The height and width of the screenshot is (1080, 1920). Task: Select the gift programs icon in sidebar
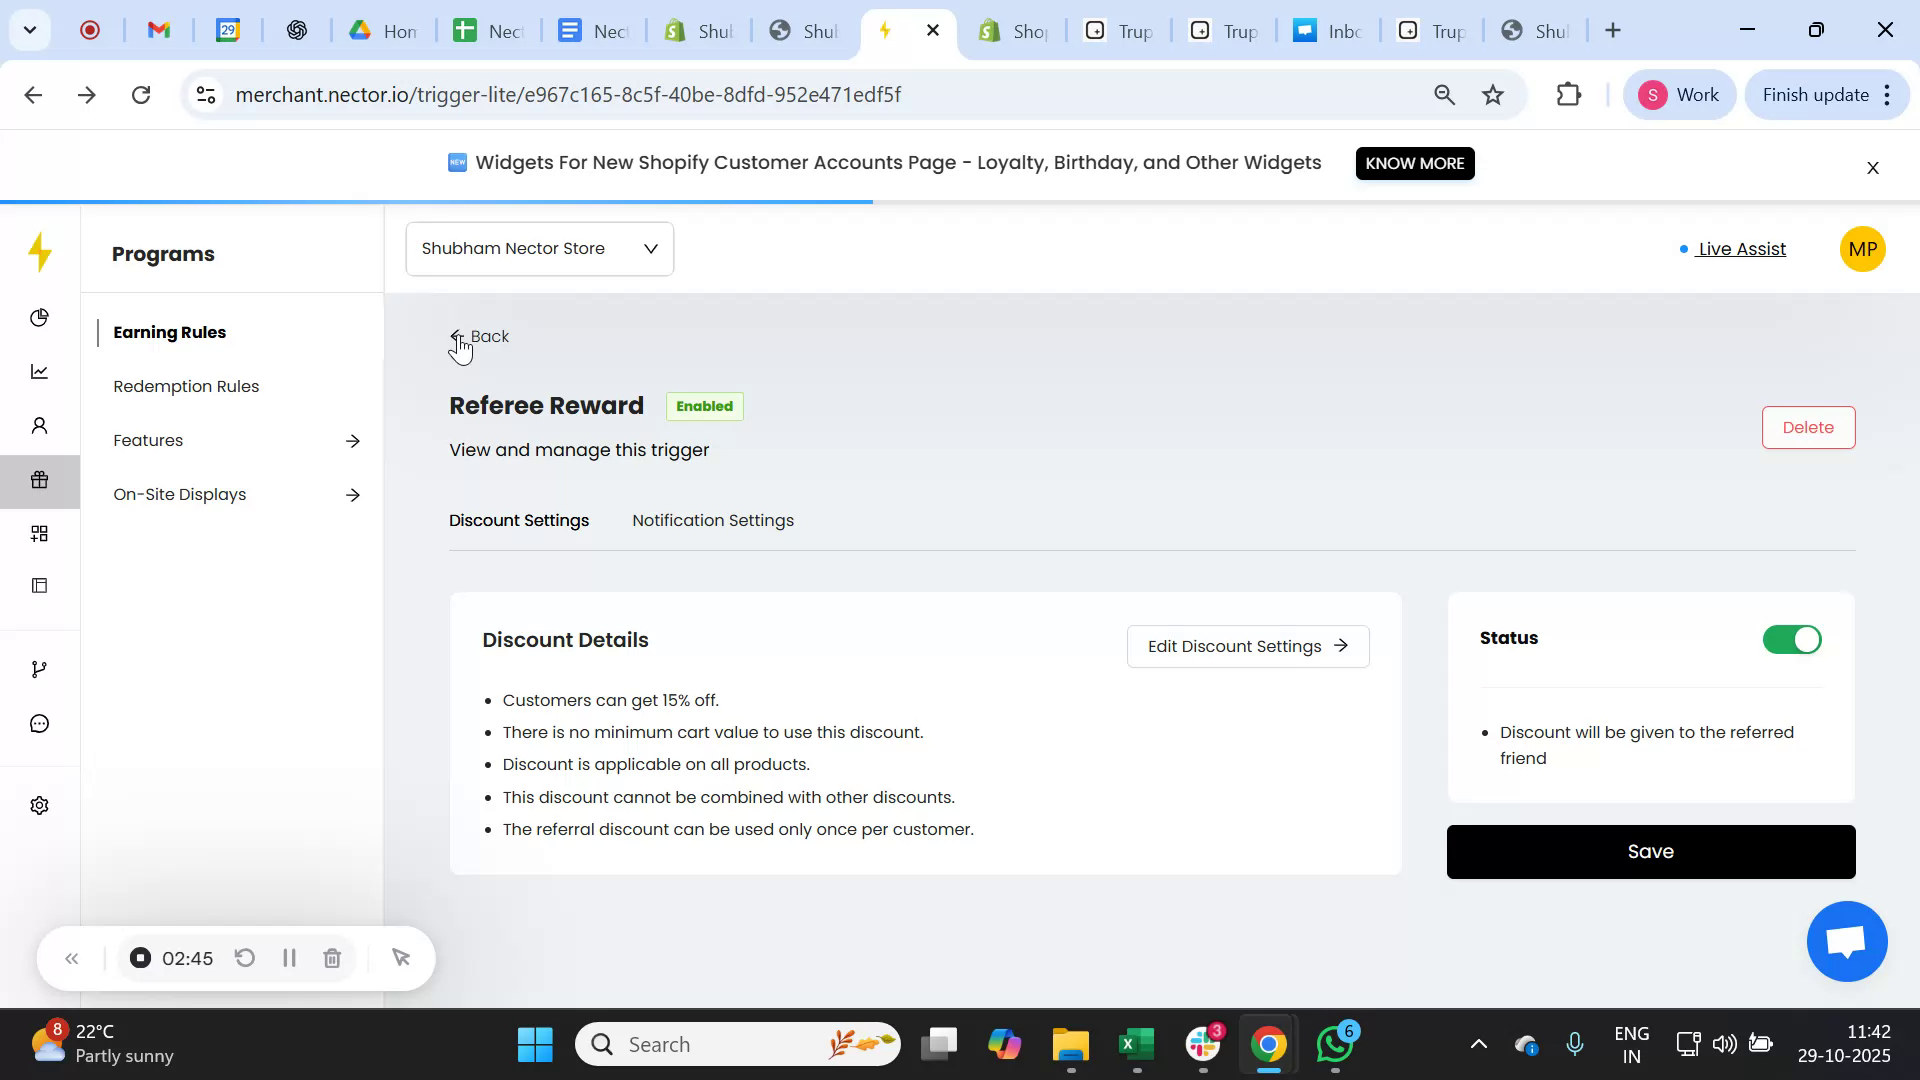tap(40, 481)
